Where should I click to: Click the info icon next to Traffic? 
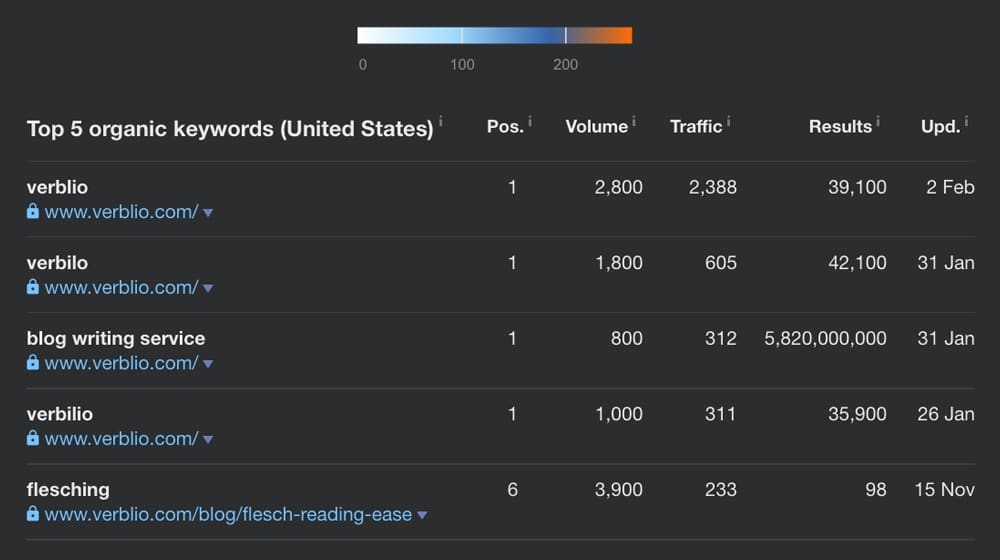coord(728,121)
